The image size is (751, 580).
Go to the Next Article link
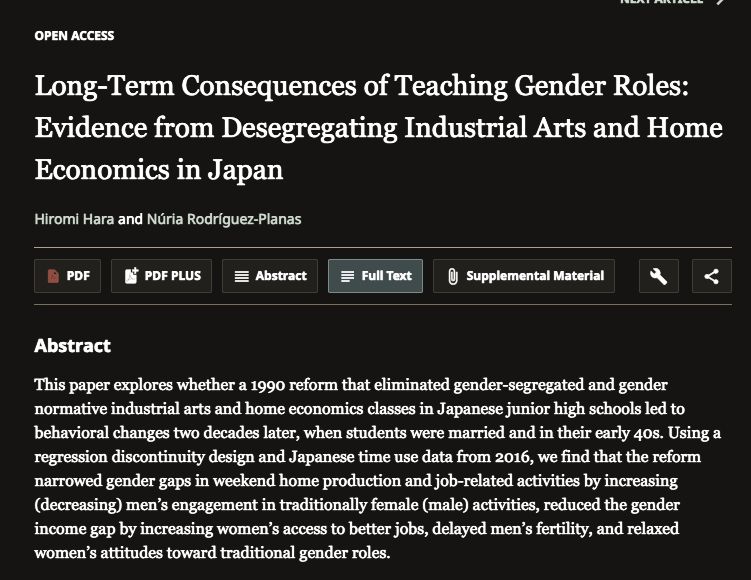click(661, 1)
